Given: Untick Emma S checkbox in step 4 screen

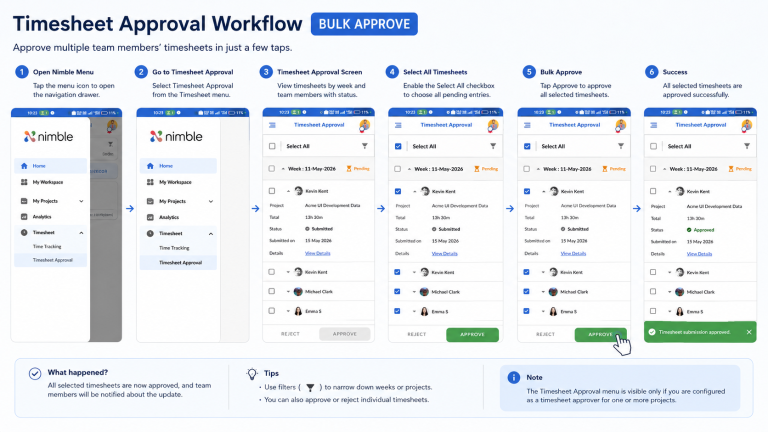Looking at the screenshot, I should [x=397, y=311].
